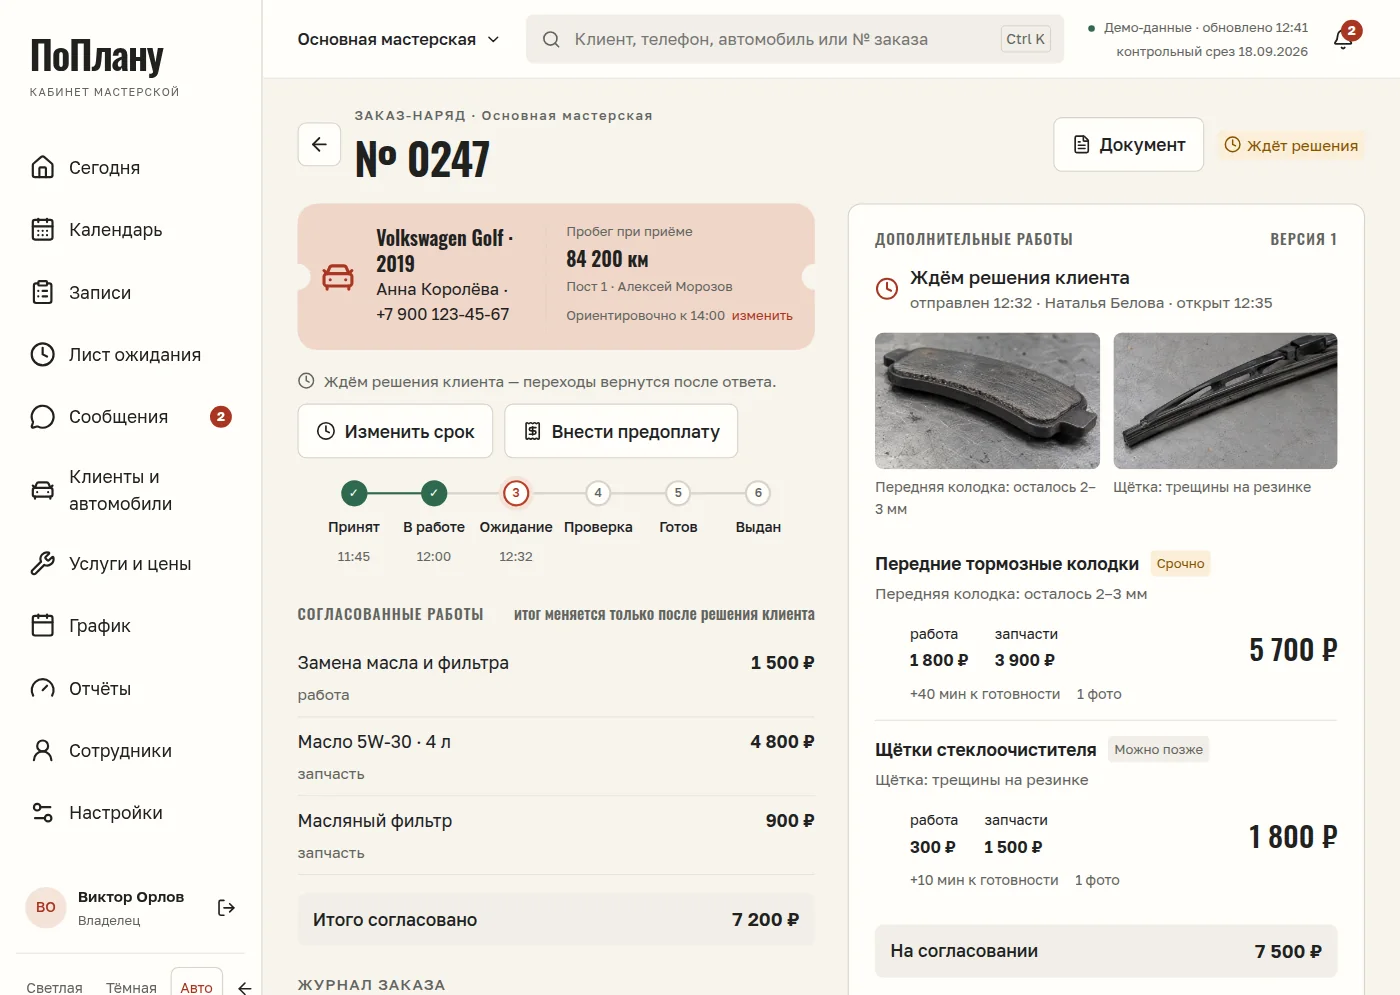Click the Замена масла и фильтра row
The width and height of the screenshot is (1400, 995).
click(556, 677)
